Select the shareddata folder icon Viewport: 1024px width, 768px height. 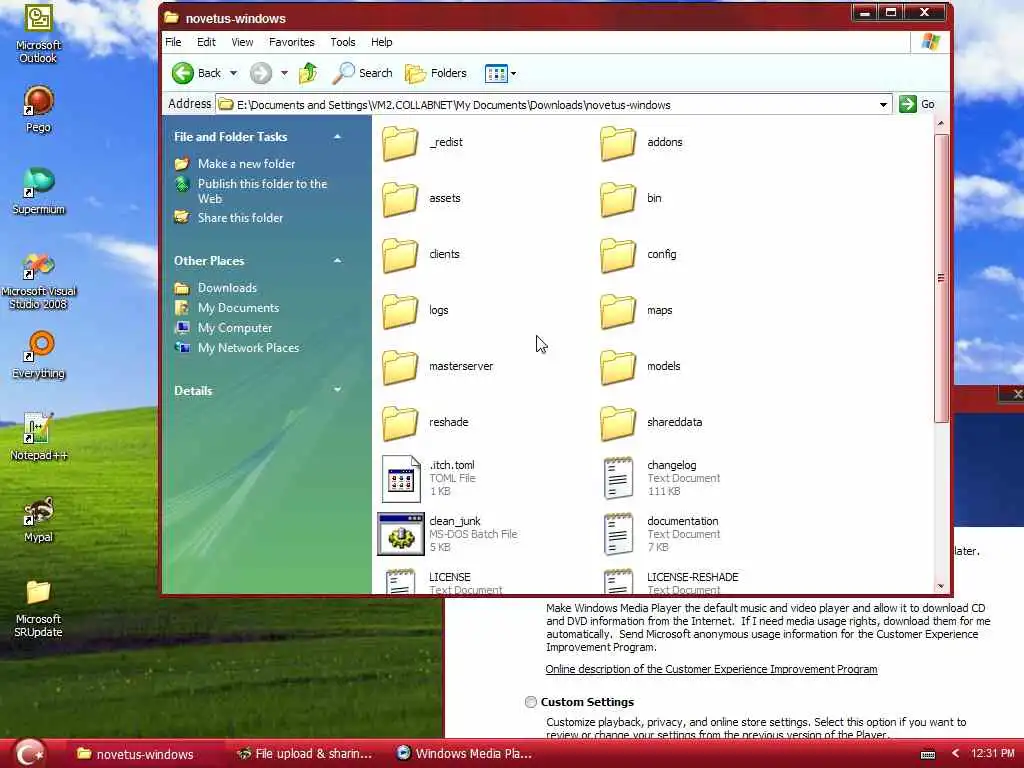(x=618, y=423)
